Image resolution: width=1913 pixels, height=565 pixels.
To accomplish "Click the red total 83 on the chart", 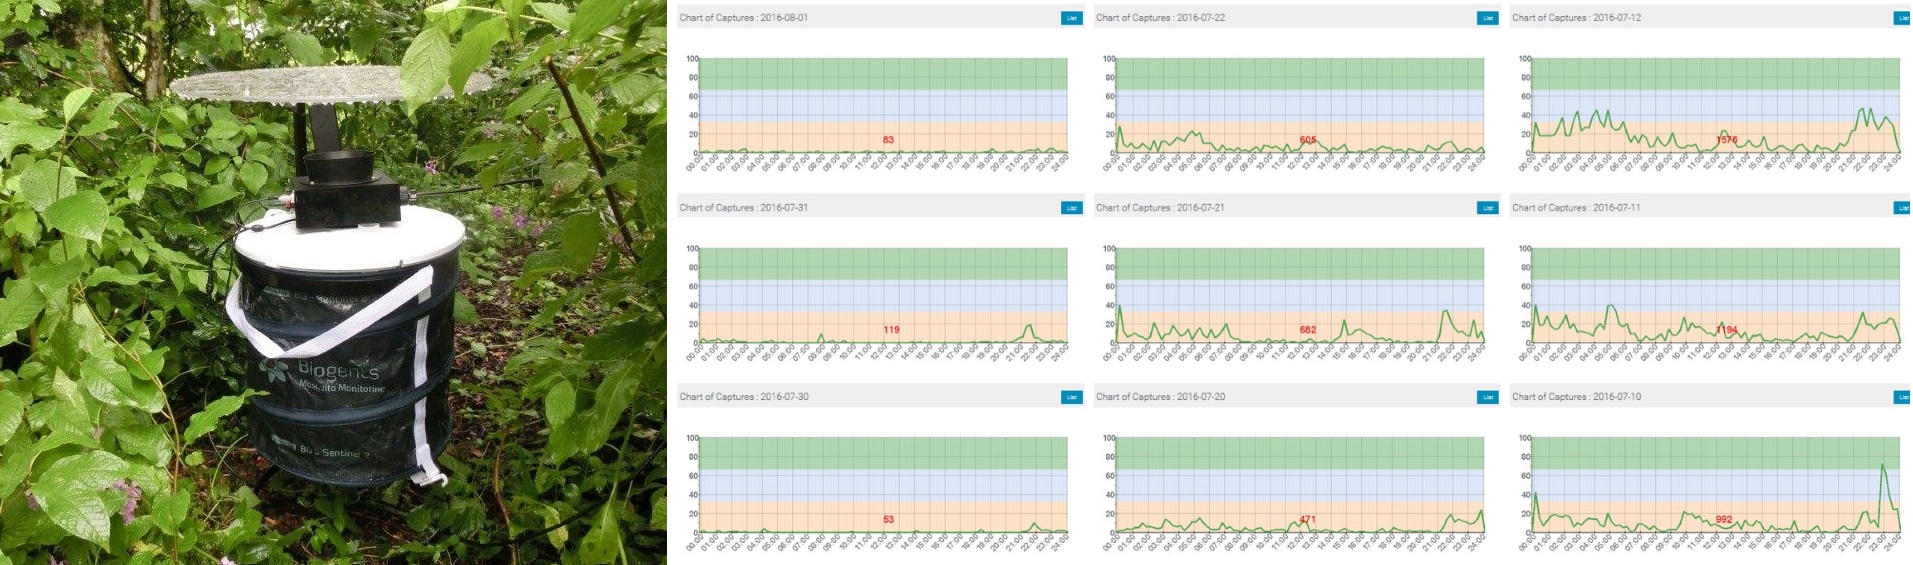I will point(888,140).
